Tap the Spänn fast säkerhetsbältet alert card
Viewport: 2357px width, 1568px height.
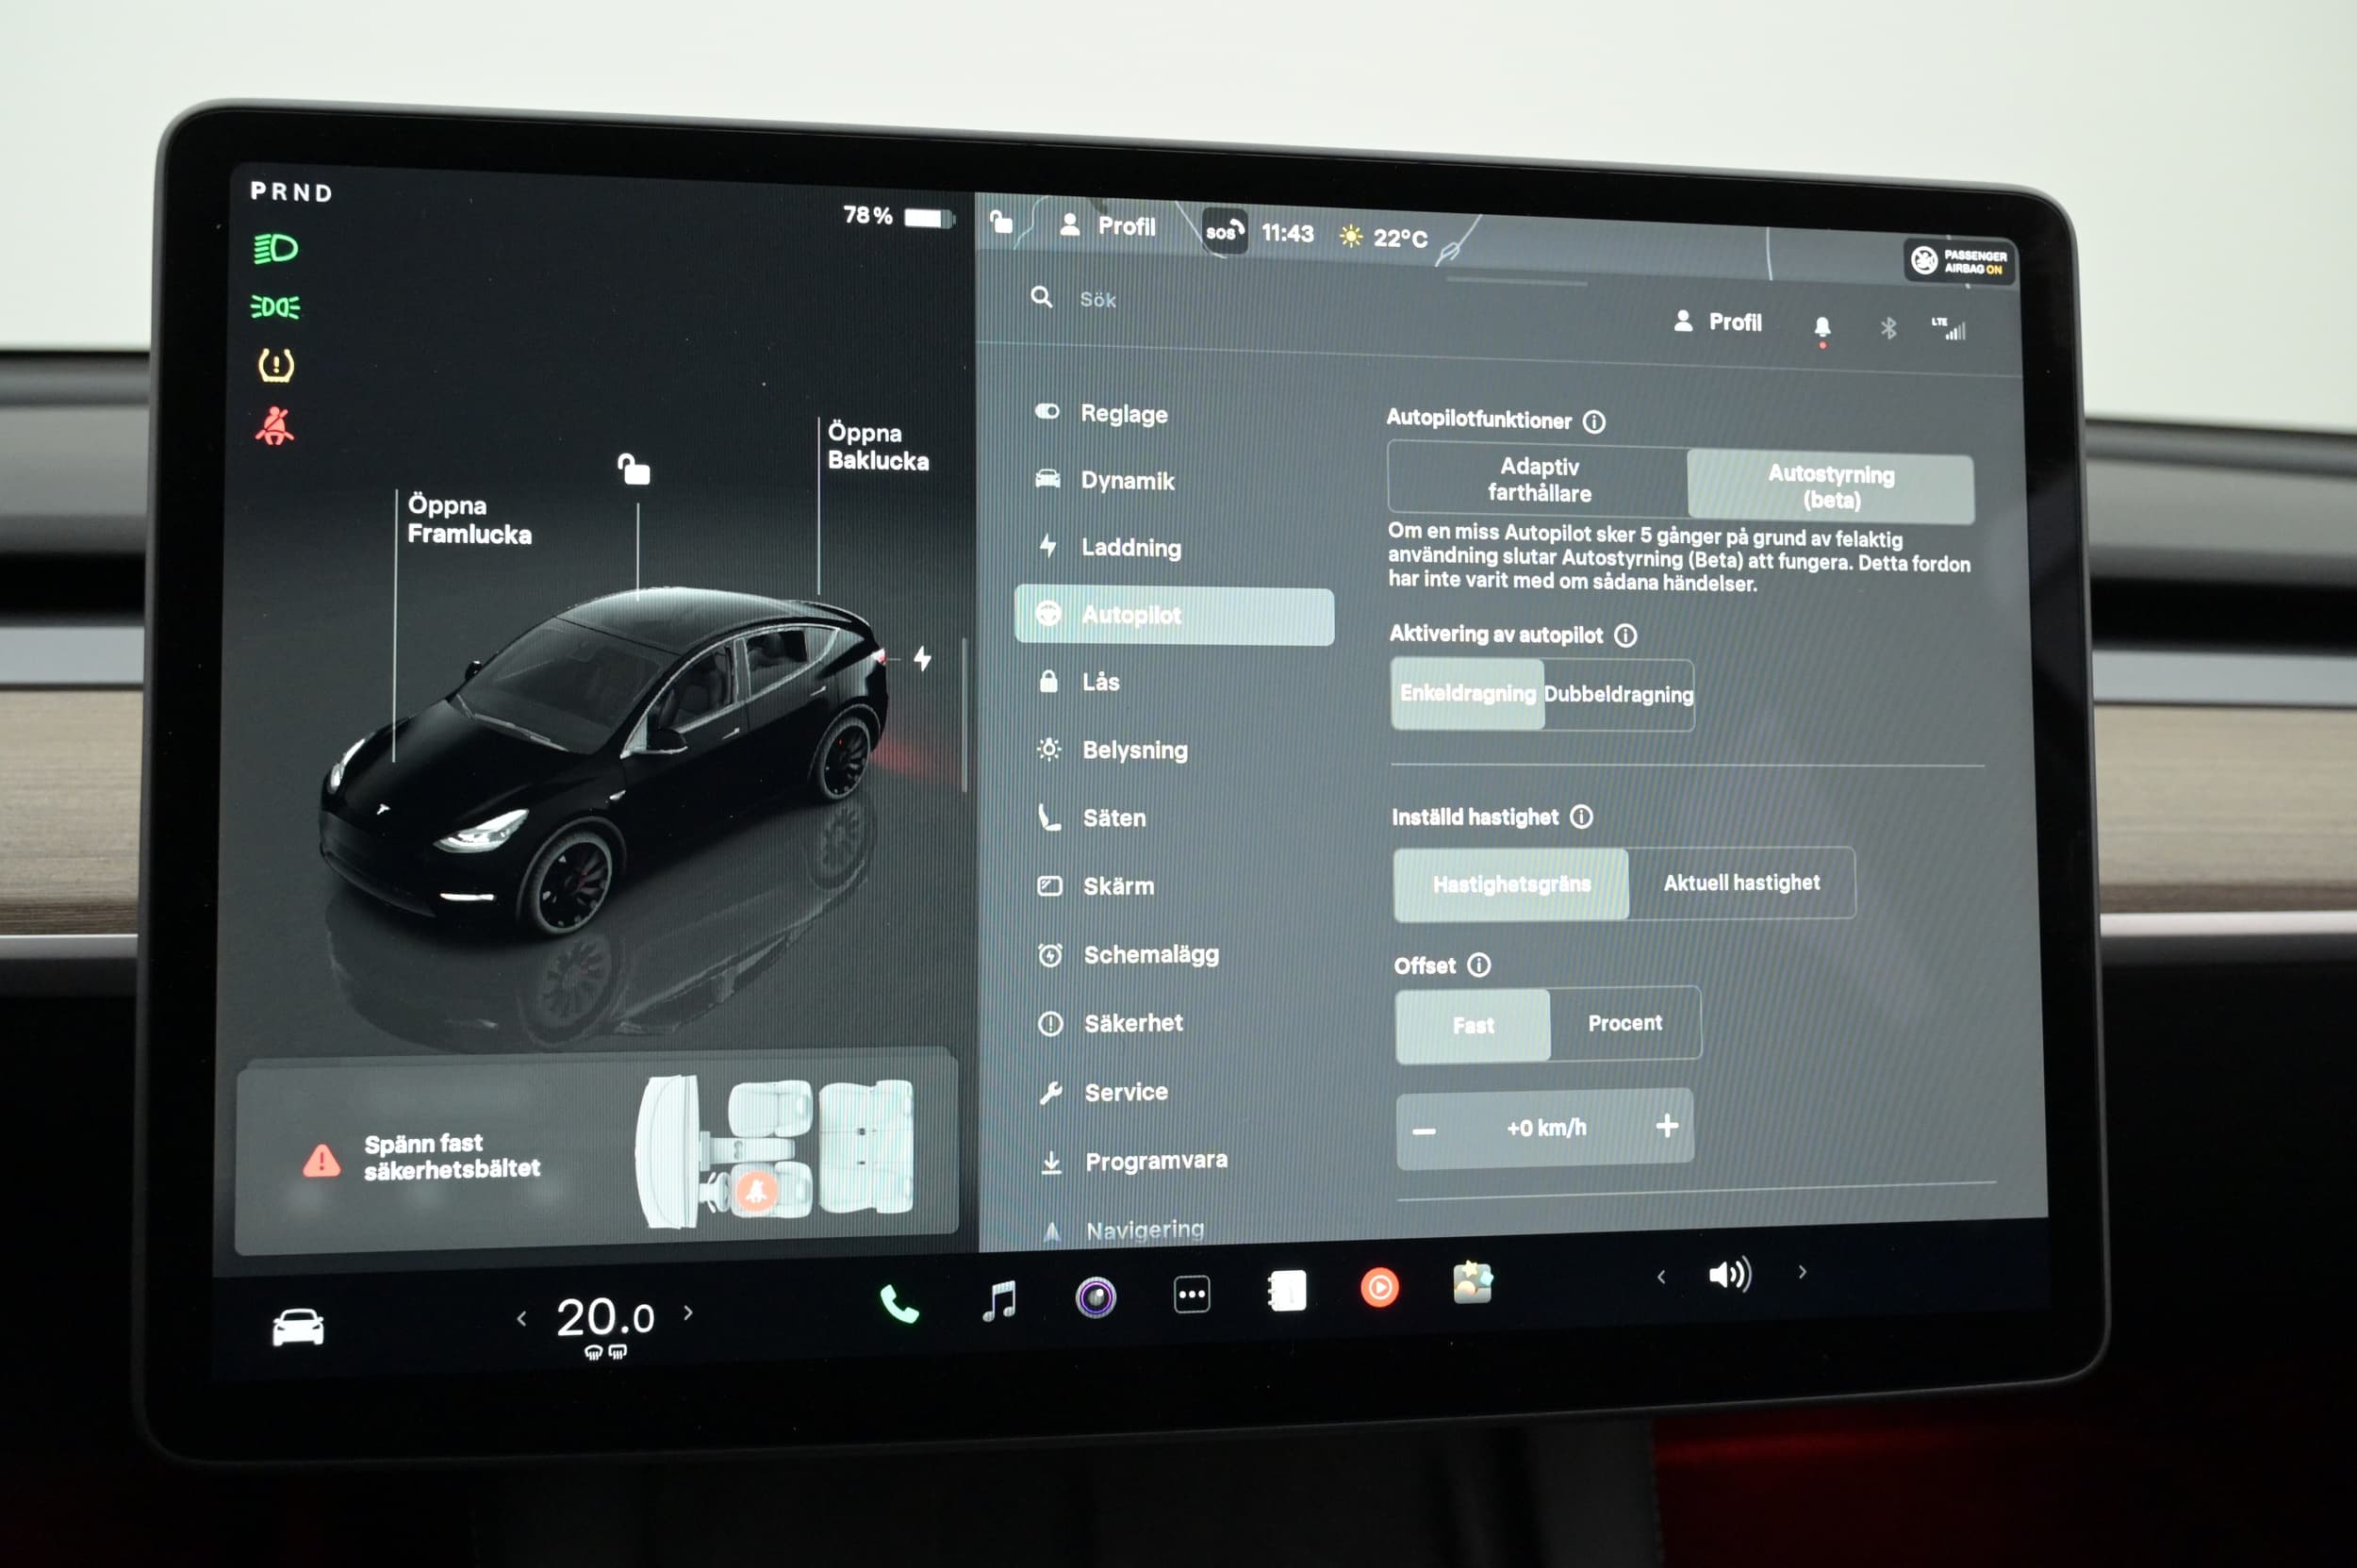[x=597, y=1154]
